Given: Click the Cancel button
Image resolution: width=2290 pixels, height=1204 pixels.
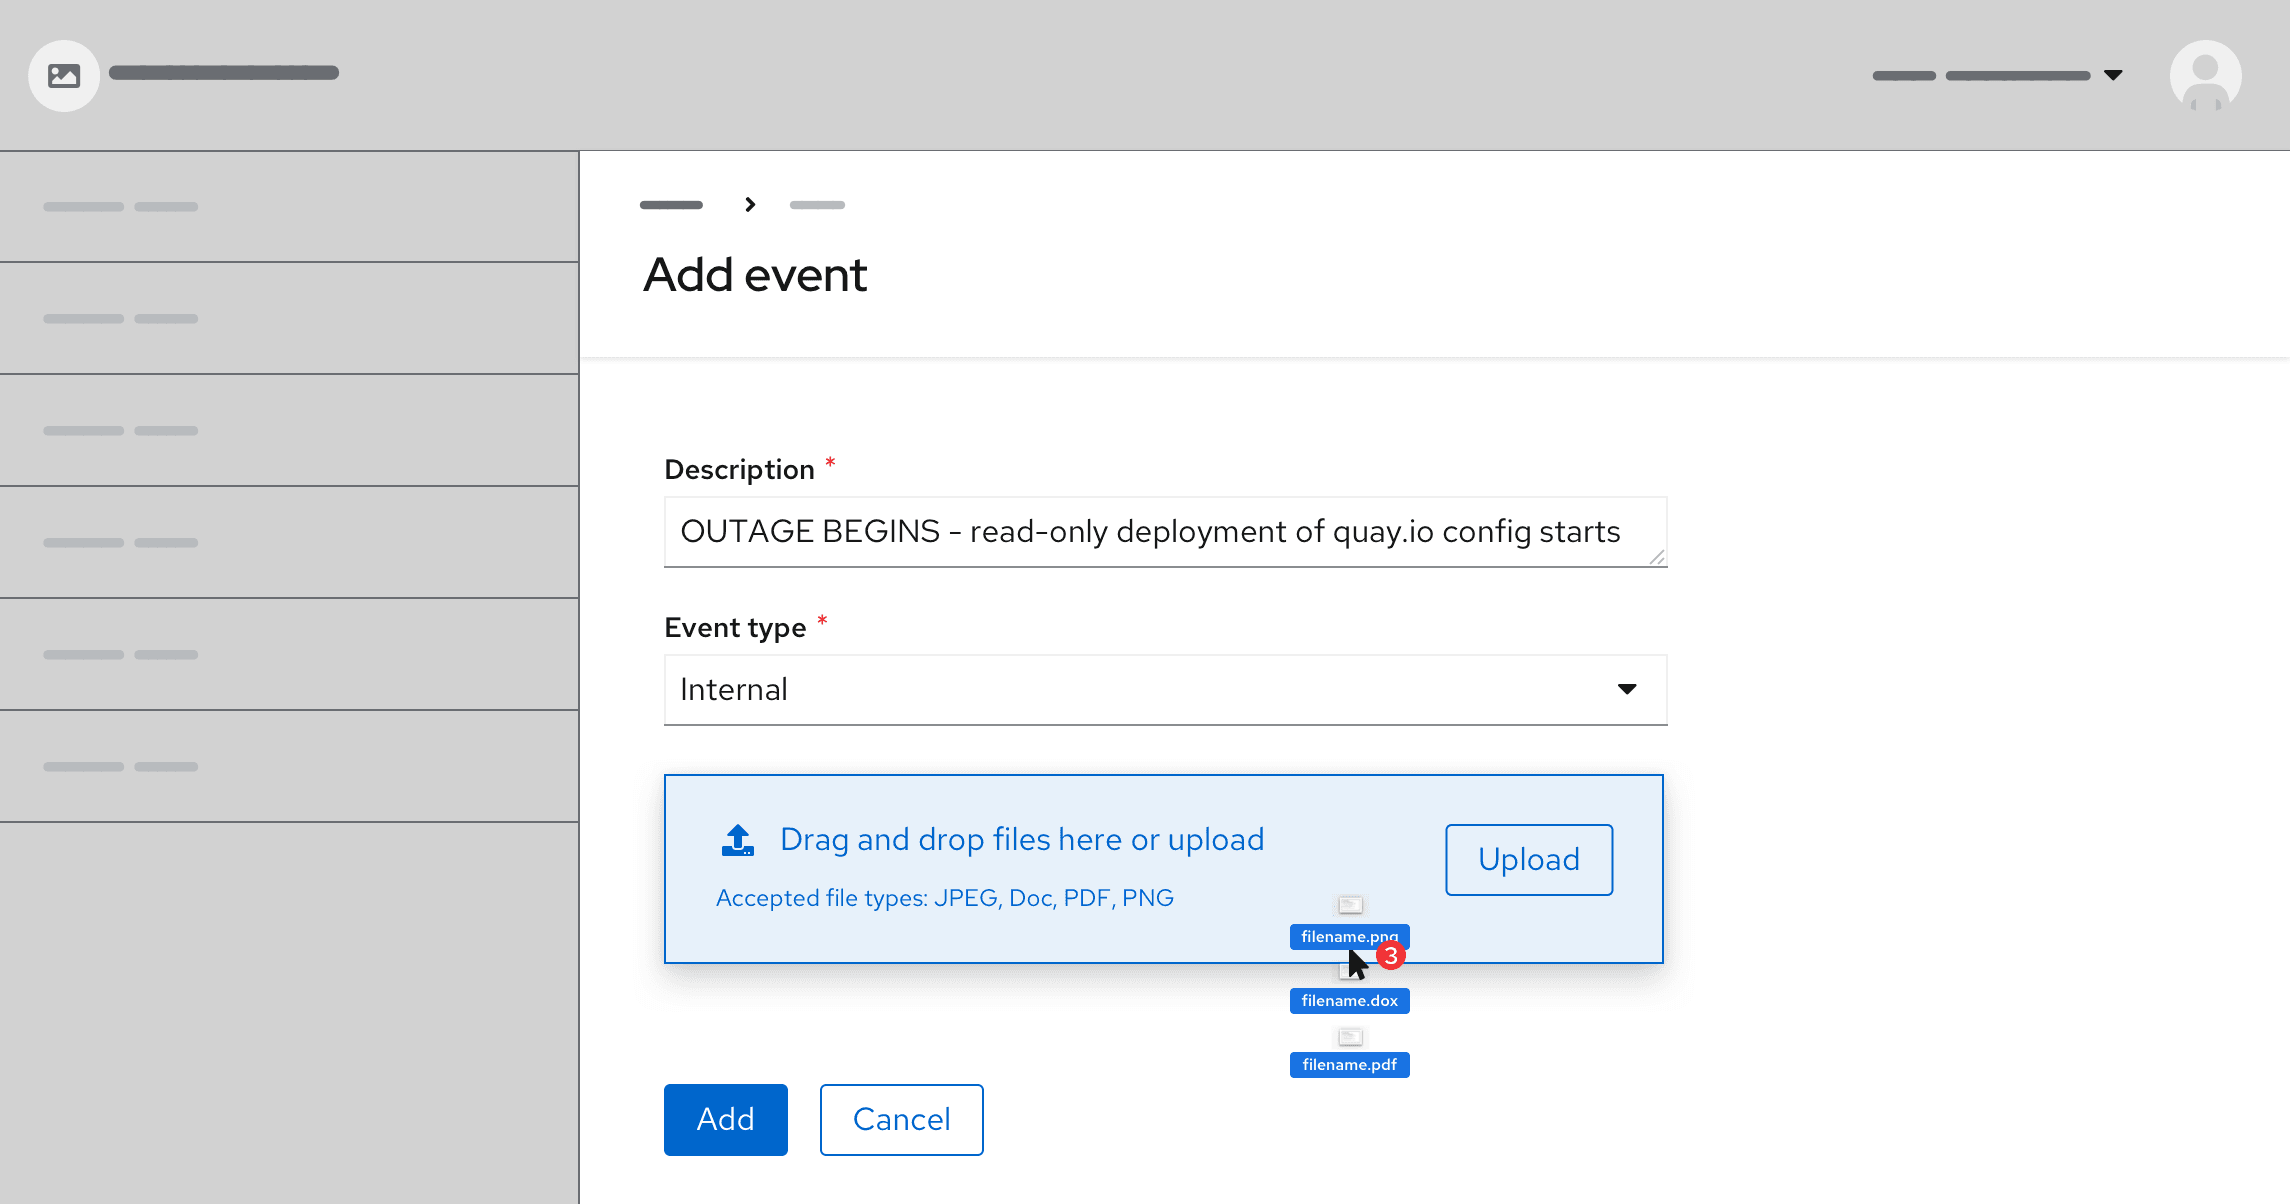Looking at the screenshot, I should click(x=901, y=1120).
